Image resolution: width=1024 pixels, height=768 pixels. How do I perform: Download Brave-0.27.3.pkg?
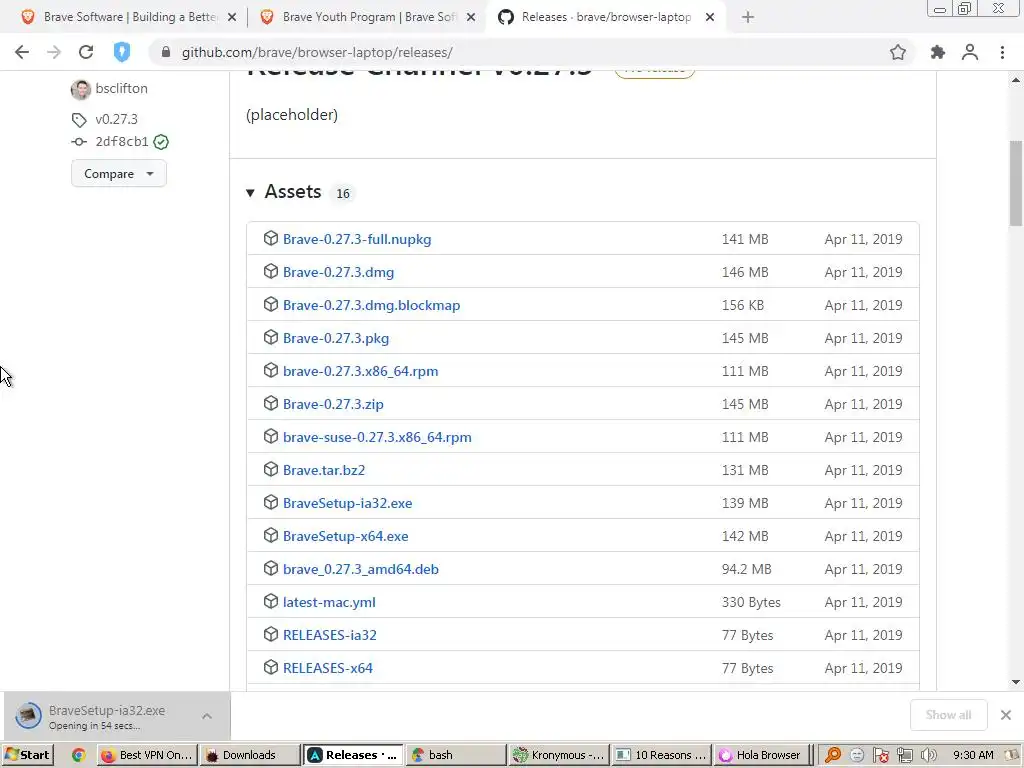(x=336, y=338)
